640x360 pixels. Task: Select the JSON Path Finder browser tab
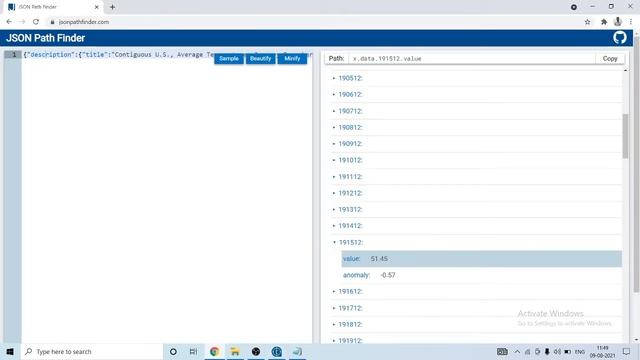[53, 7]
